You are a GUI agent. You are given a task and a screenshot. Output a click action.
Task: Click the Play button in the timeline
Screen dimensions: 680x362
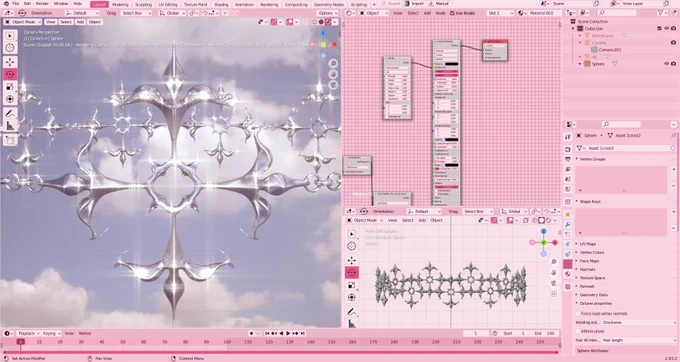click(x=288, y=333)
